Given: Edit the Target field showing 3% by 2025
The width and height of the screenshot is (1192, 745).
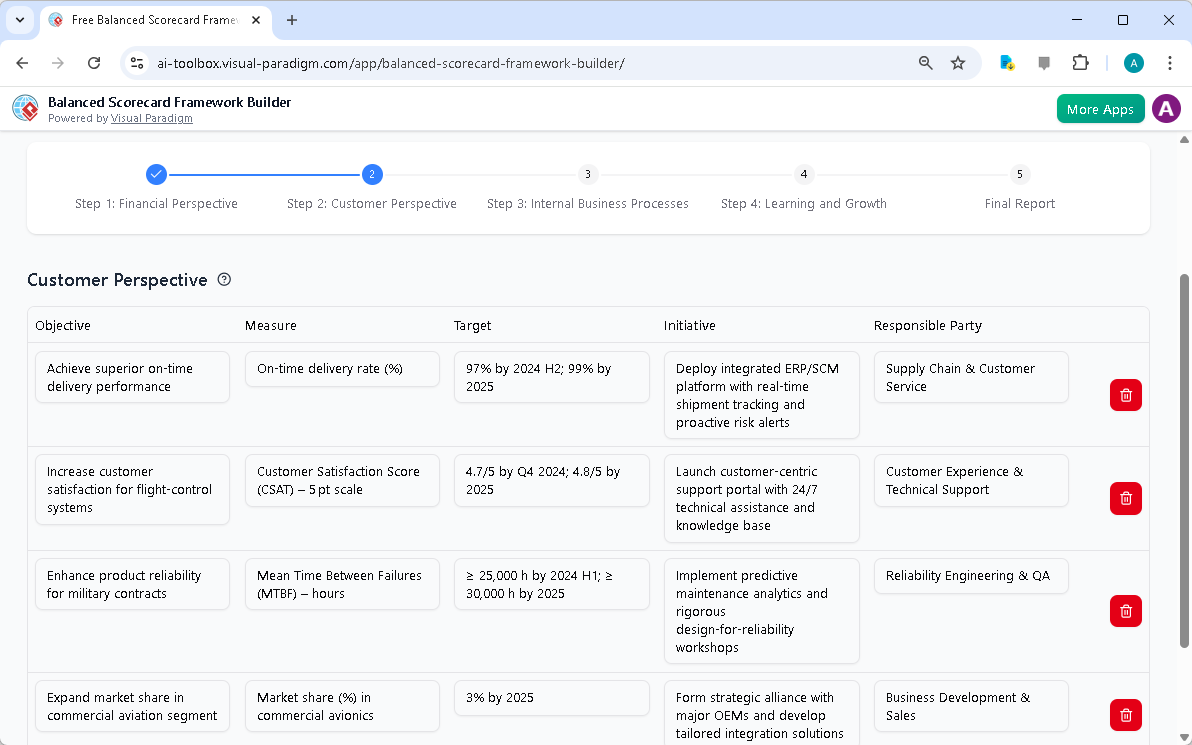Looking at the screenshot, I should coord(551,698).
